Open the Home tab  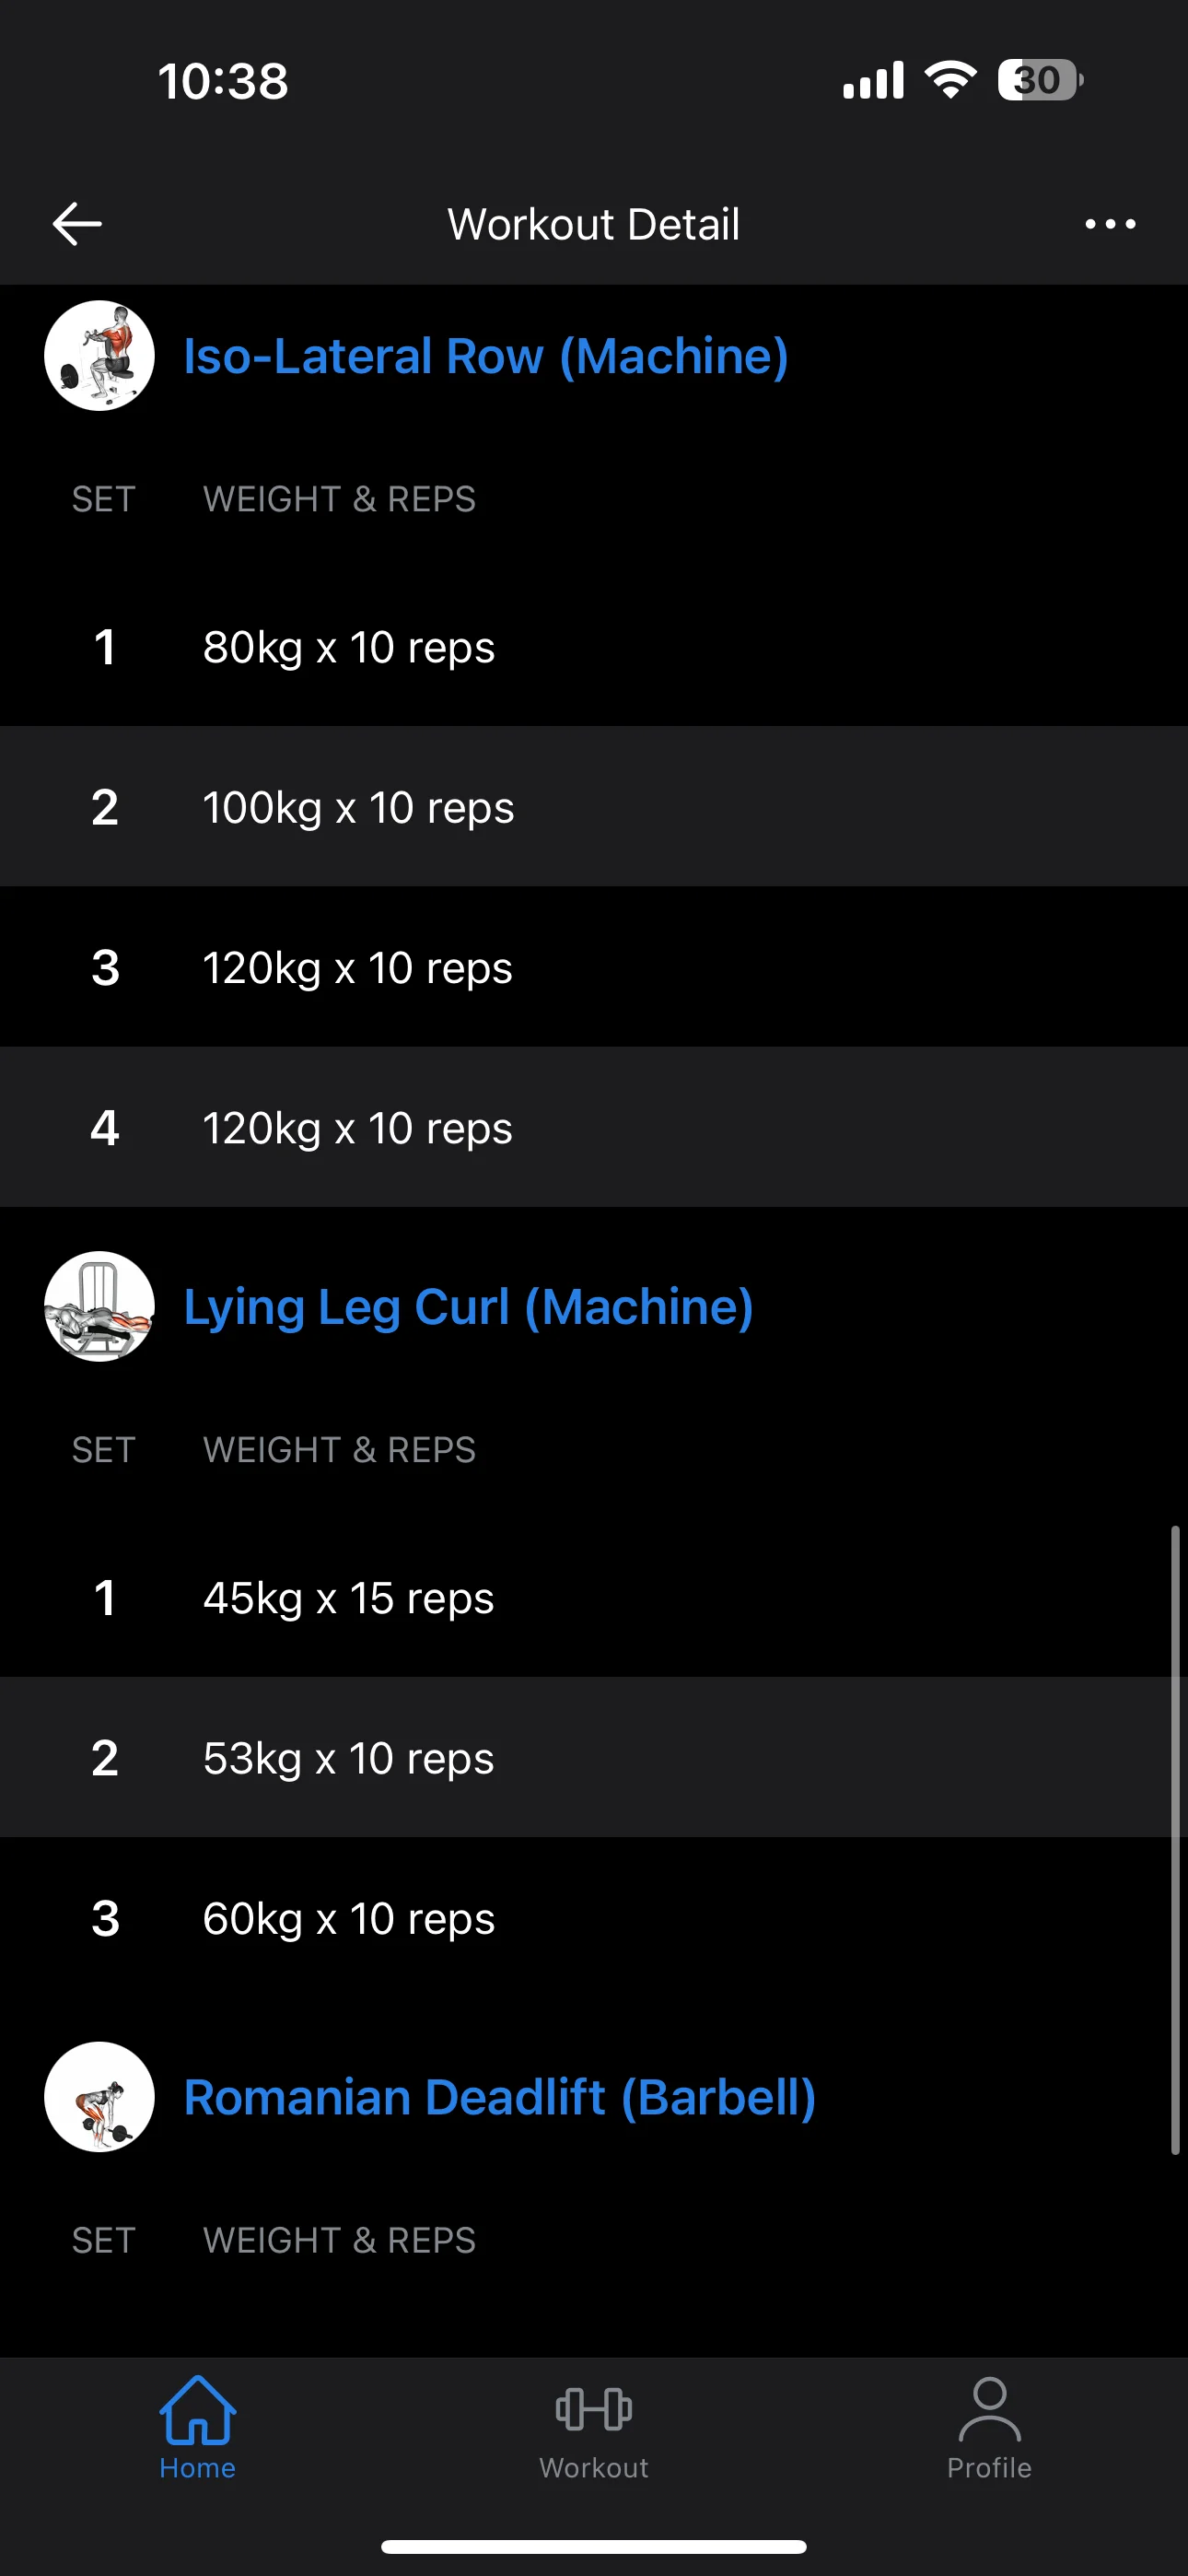coord(197,2426)
